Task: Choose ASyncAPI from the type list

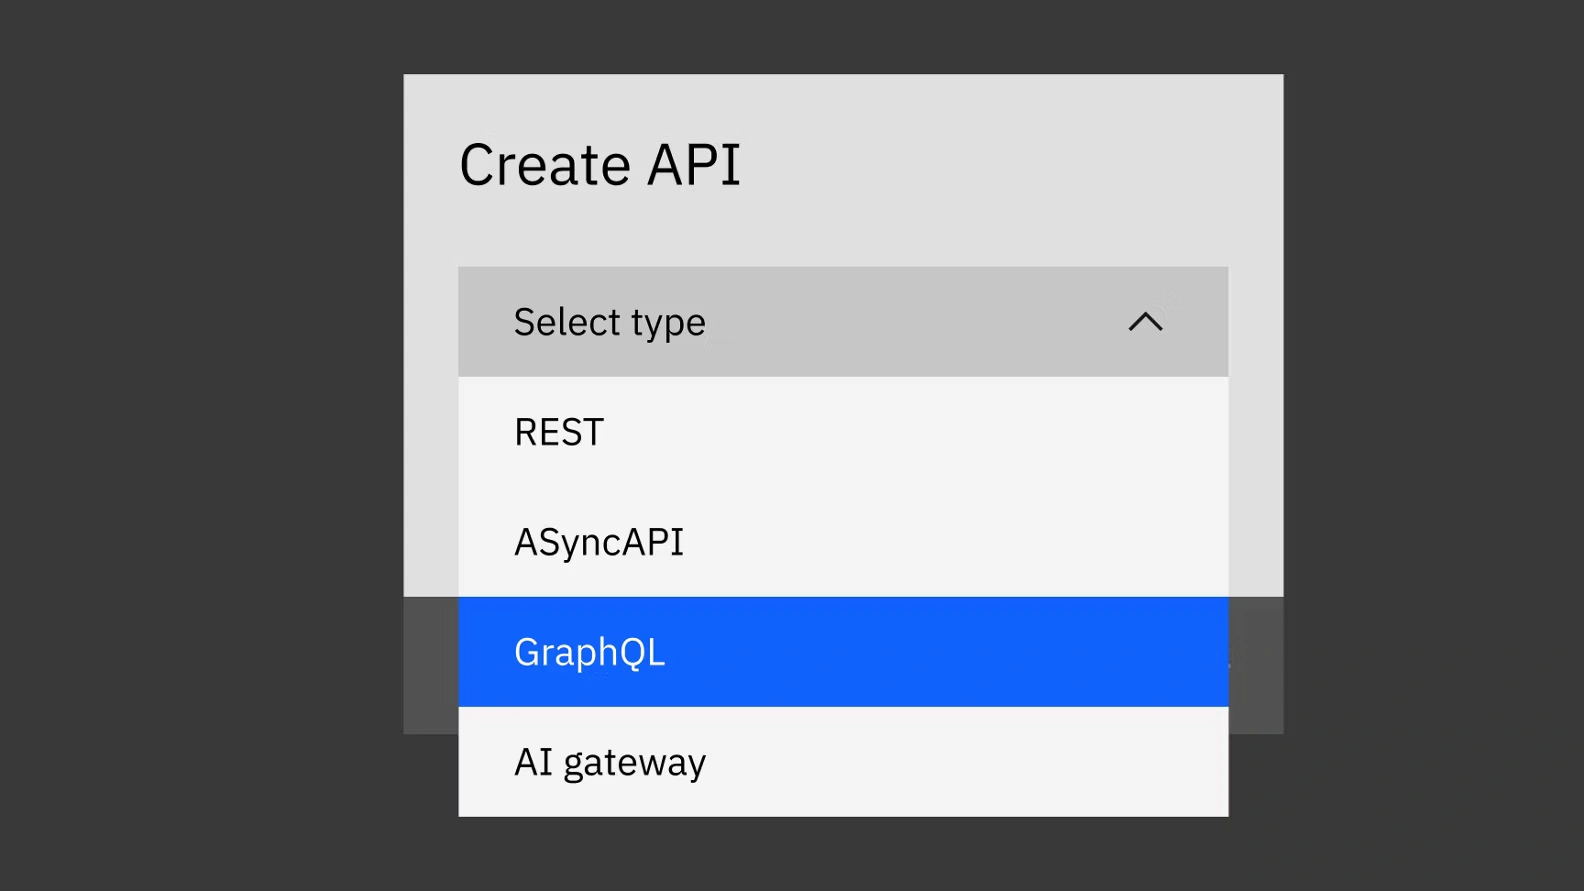Action: (843, 542)
